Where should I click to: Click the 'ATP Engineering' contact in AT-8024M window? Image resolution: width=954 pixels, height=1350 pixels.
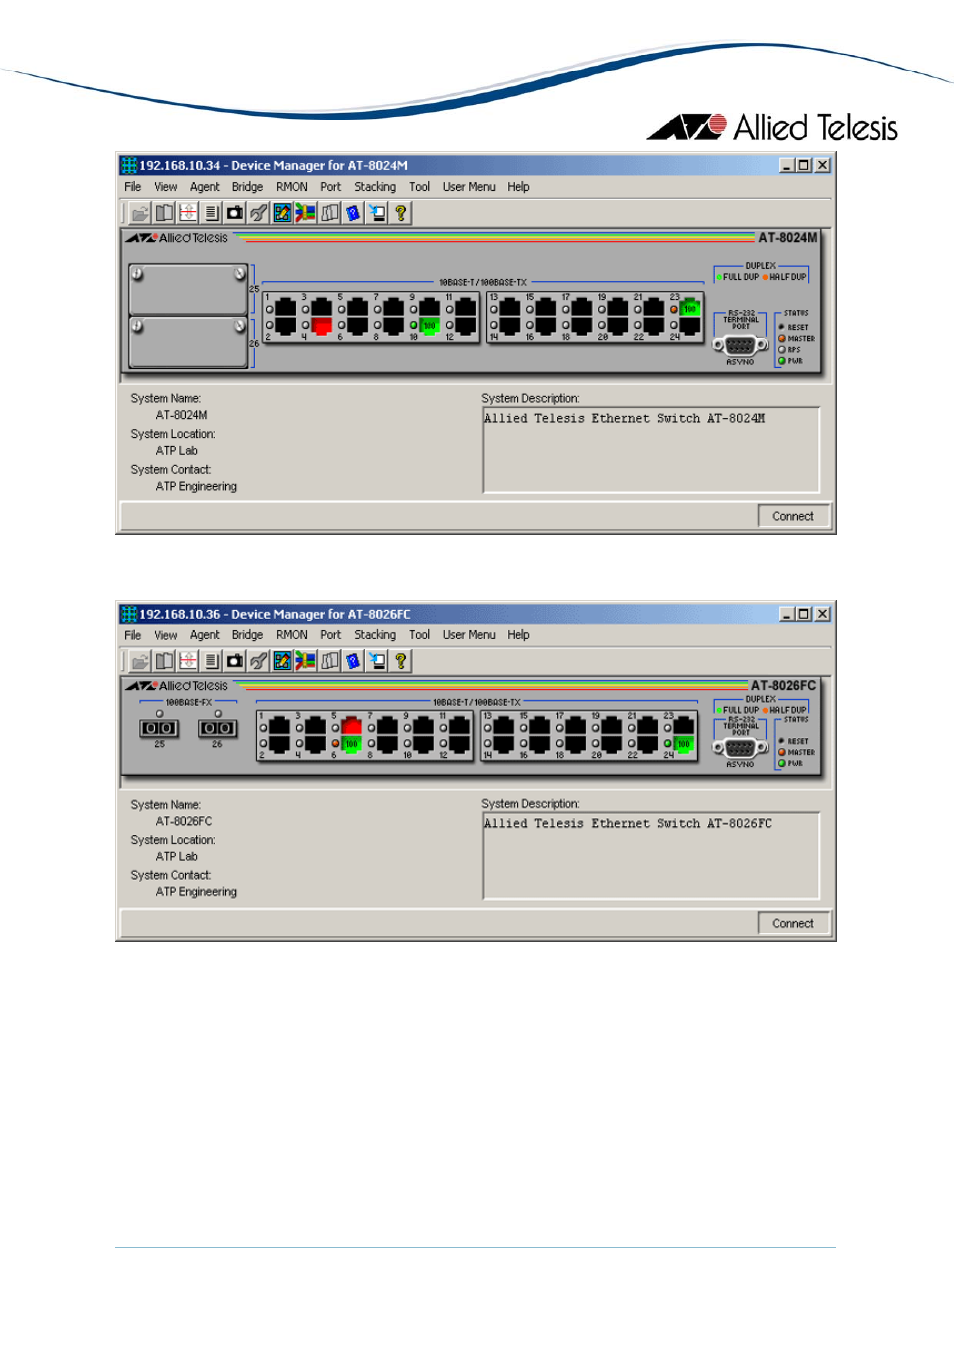[196, 487]
